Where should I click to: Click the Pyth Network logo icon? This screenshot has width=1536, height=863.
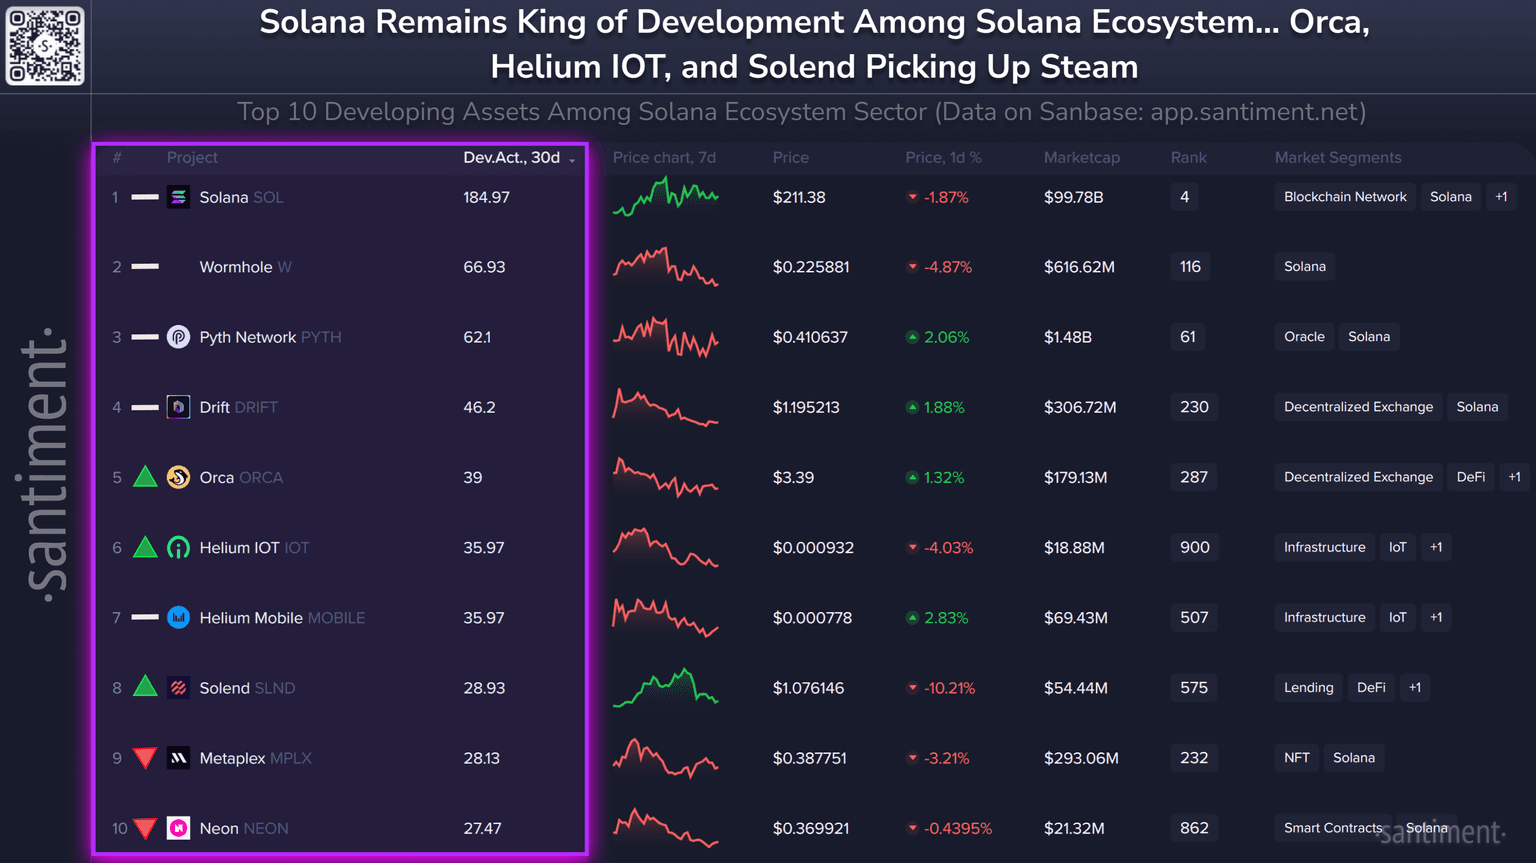tap(178, 337)
